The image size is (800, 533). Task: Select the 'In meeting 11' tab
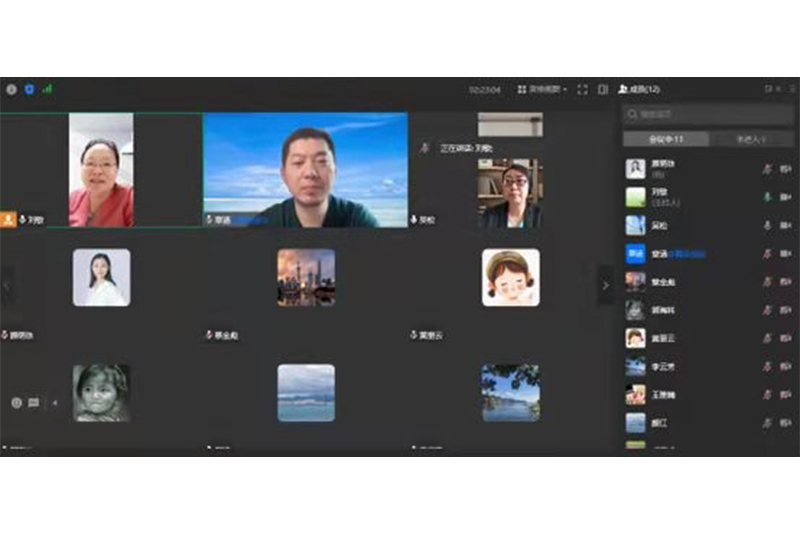pos(666,139)
